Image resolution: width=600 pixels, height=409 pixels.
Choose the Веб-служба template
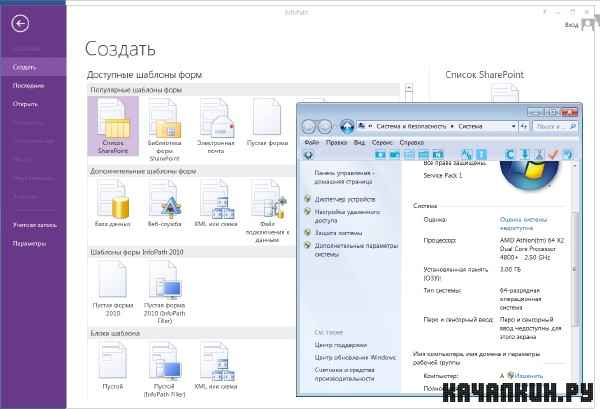(165, 204)
